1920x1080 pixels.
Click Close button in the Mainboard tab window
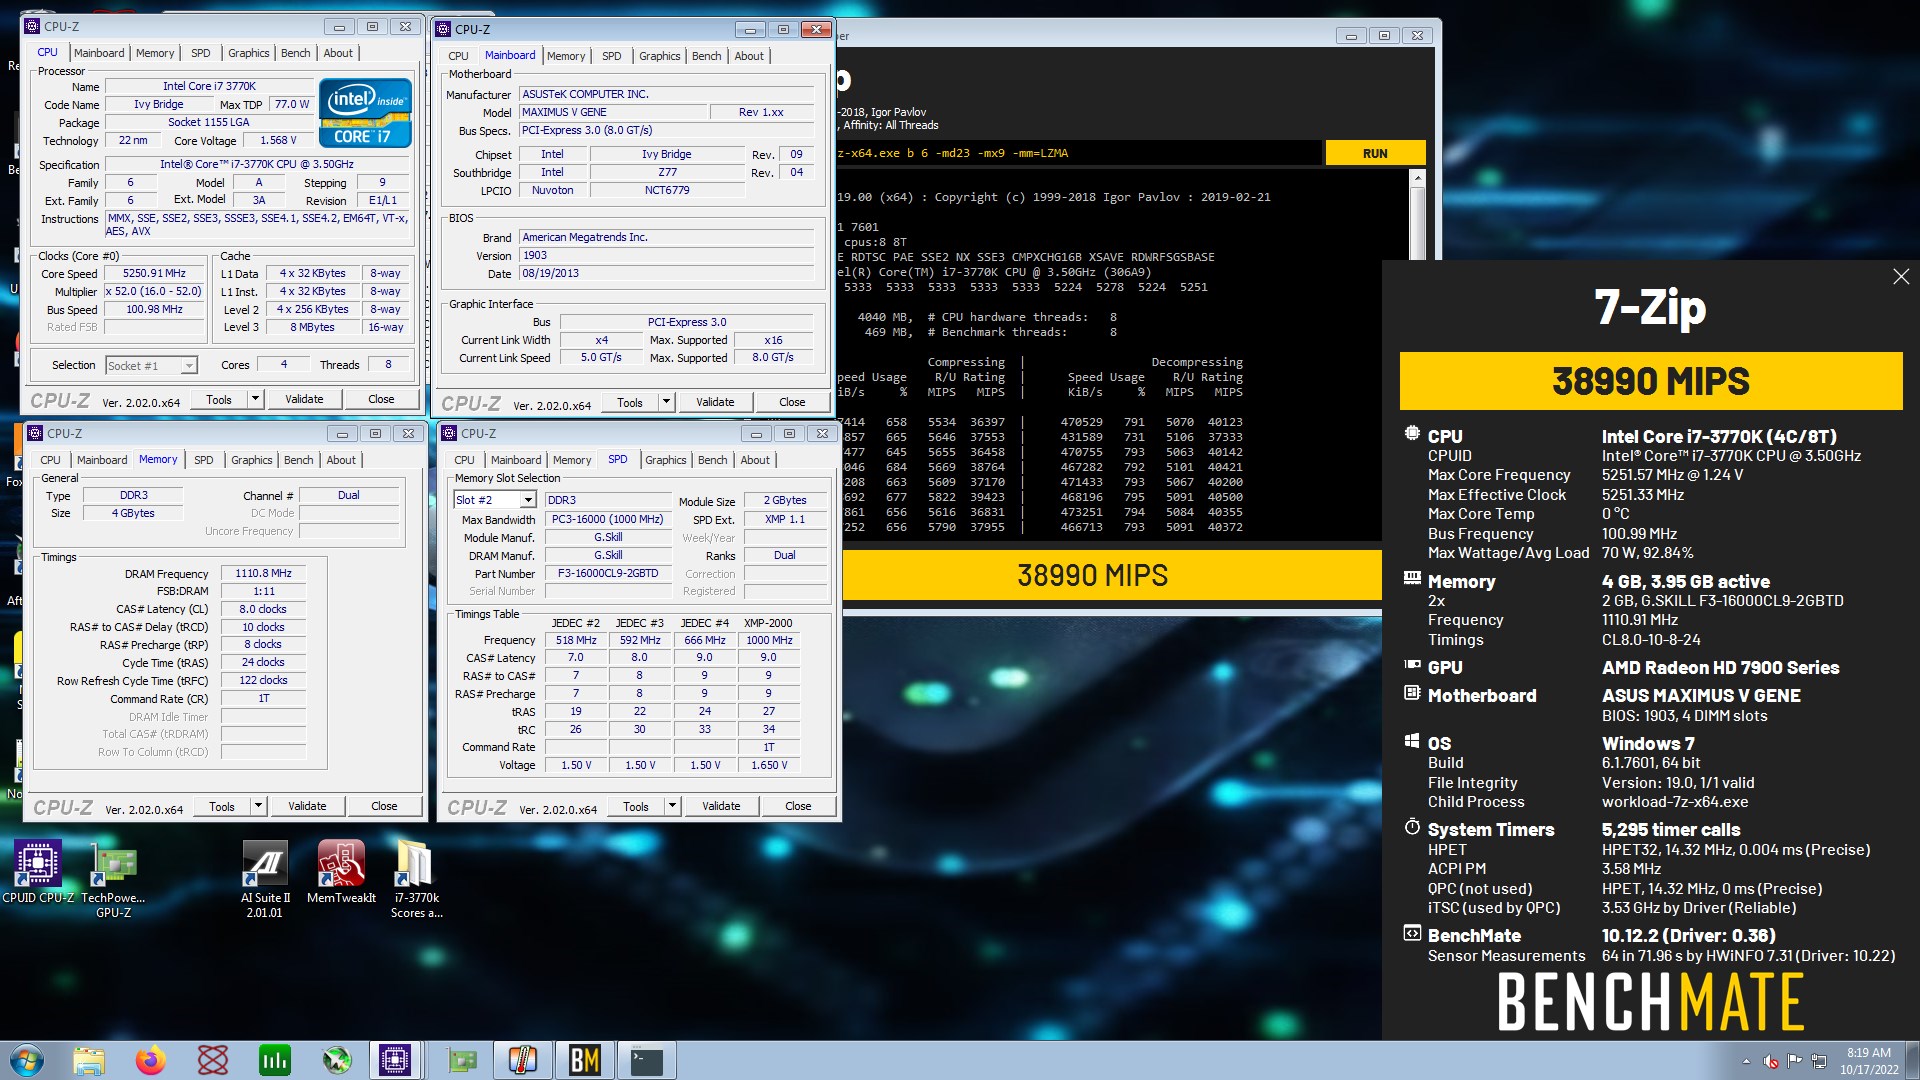pos(792,402)
